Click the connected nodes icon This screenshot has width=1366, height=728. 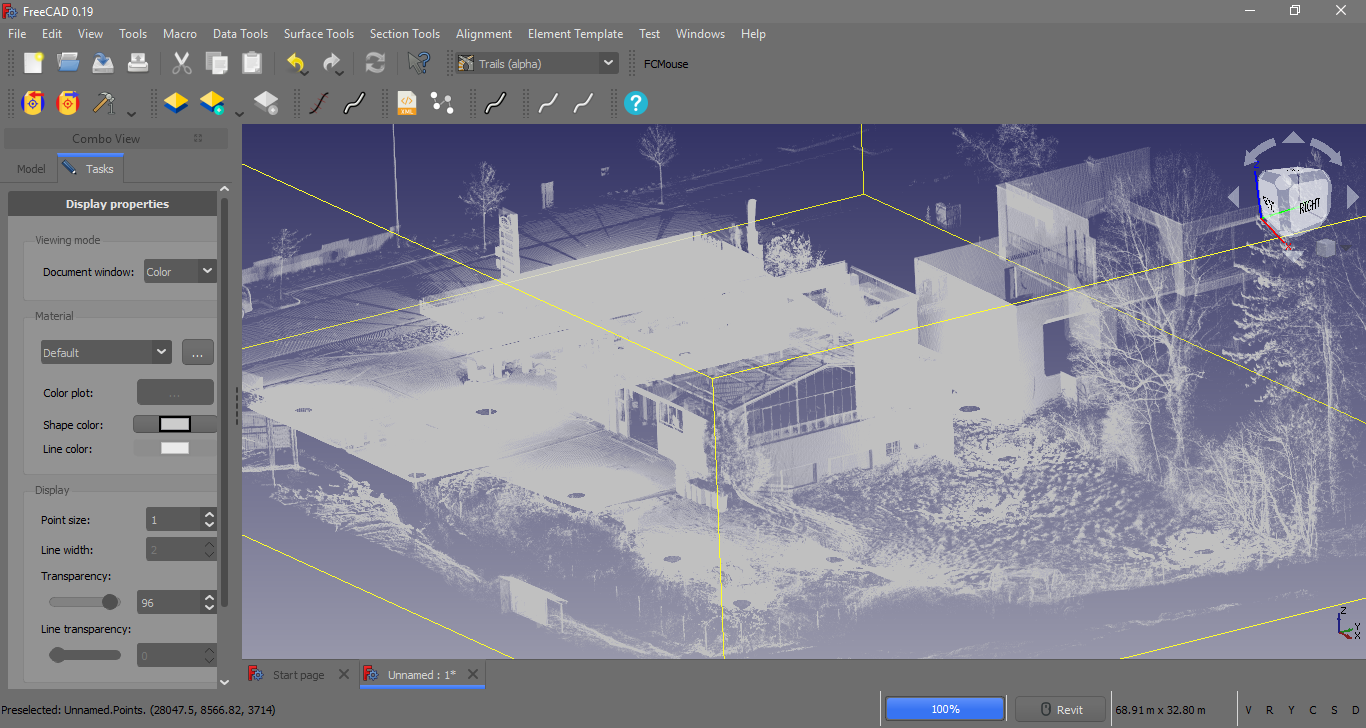442,102
